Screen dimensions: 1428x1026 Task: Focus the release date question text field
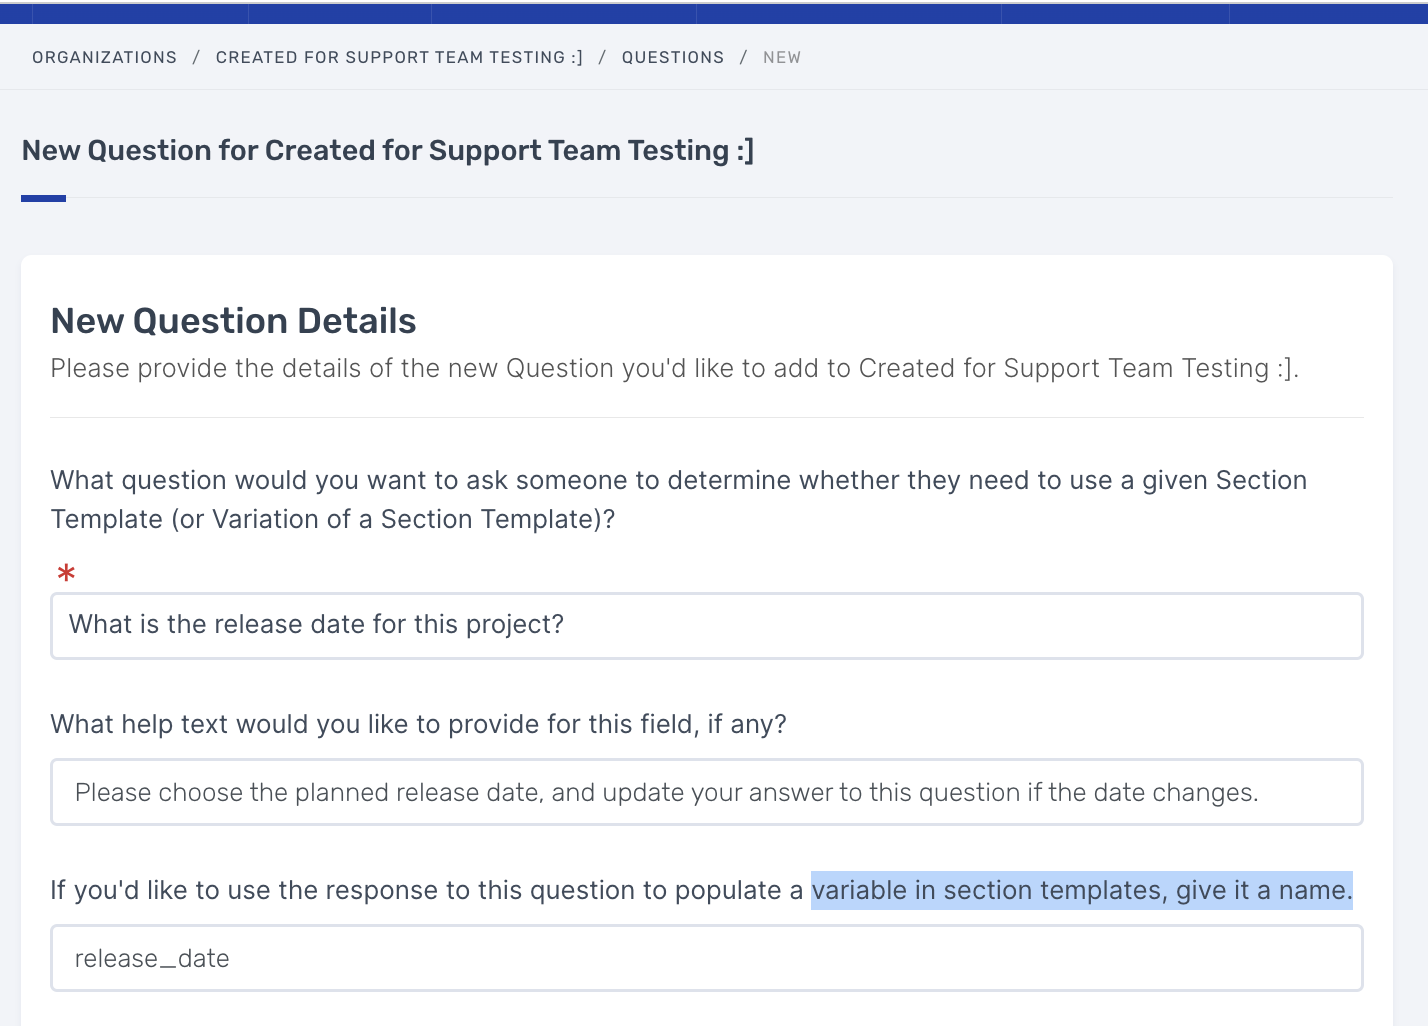[x=707, y=626]
